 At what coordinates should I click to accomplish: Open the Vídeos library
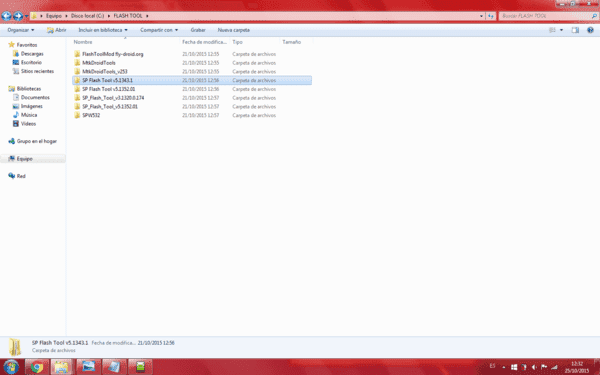coord(28,124)
